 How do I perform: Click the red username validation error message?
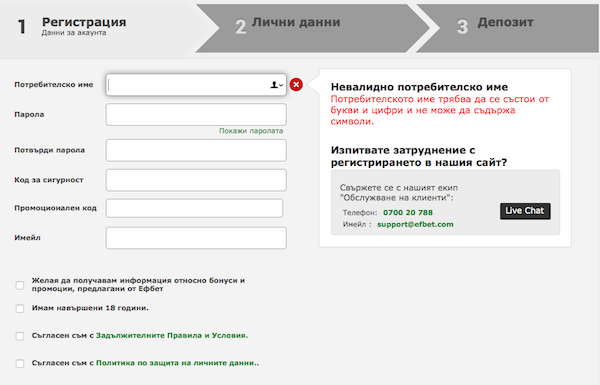click(440, 110)
